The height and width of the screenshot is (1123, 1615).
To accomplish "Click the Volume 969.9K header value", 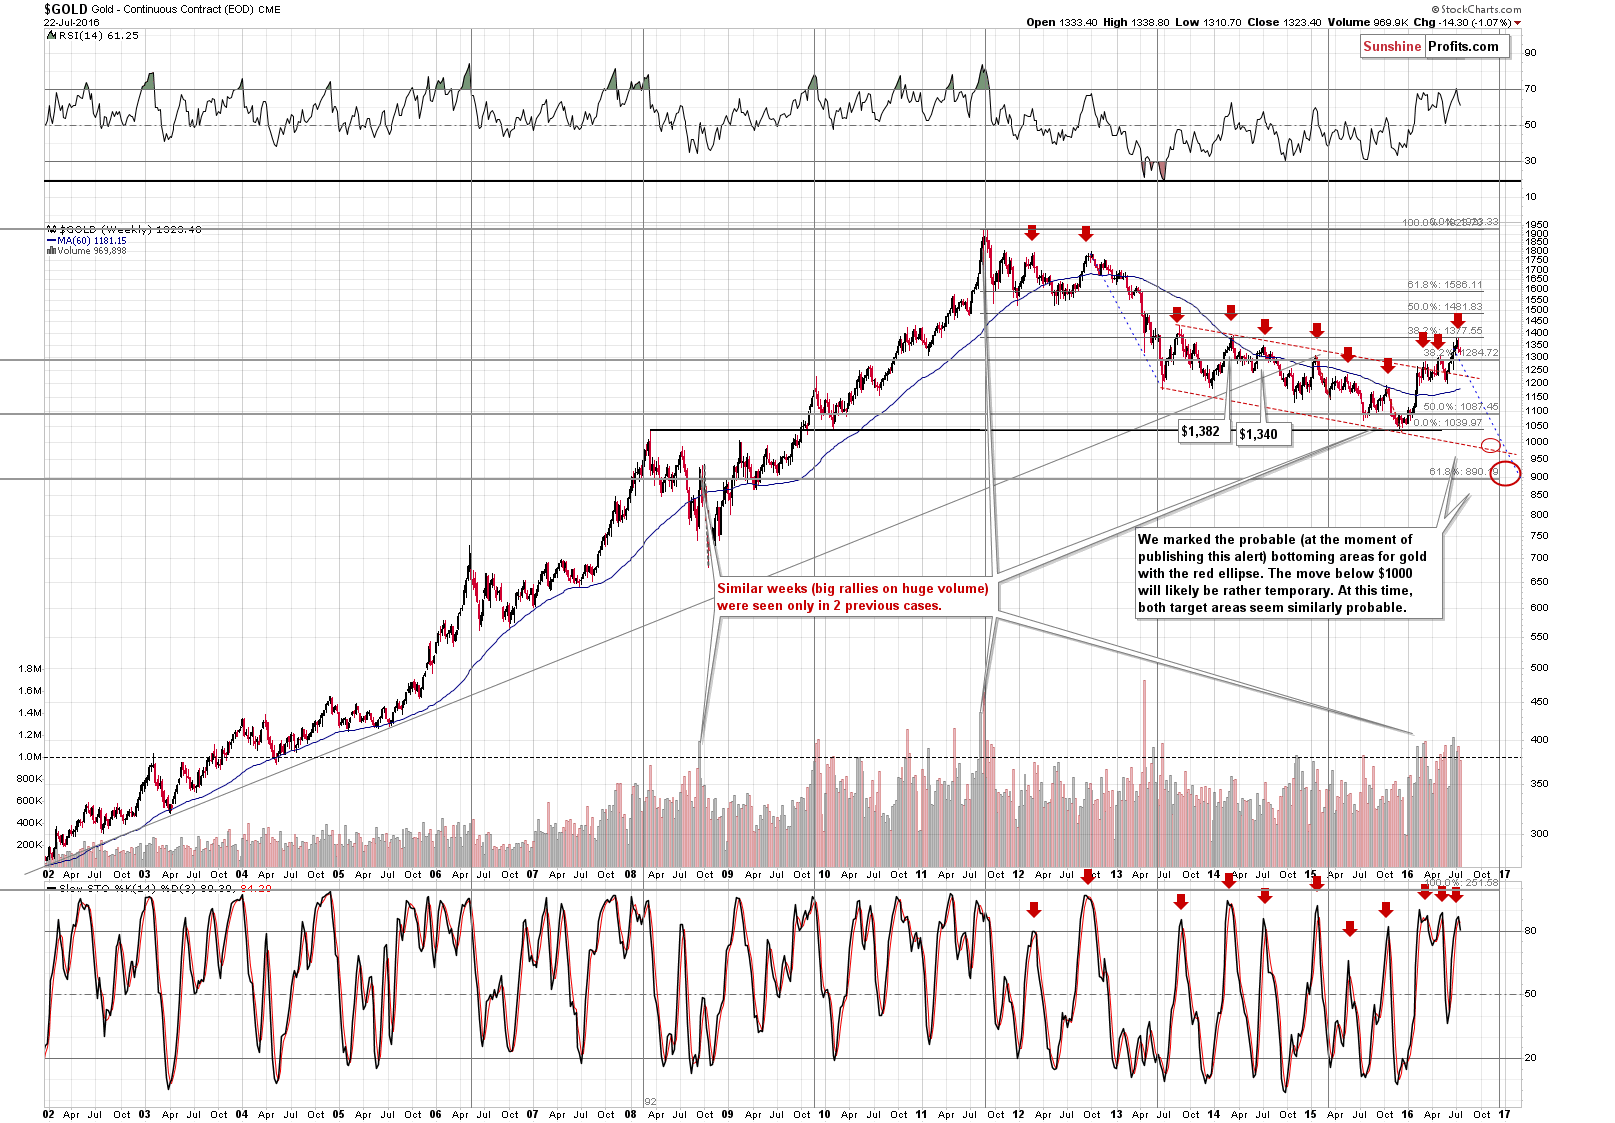I will (x=1367, y=22).
